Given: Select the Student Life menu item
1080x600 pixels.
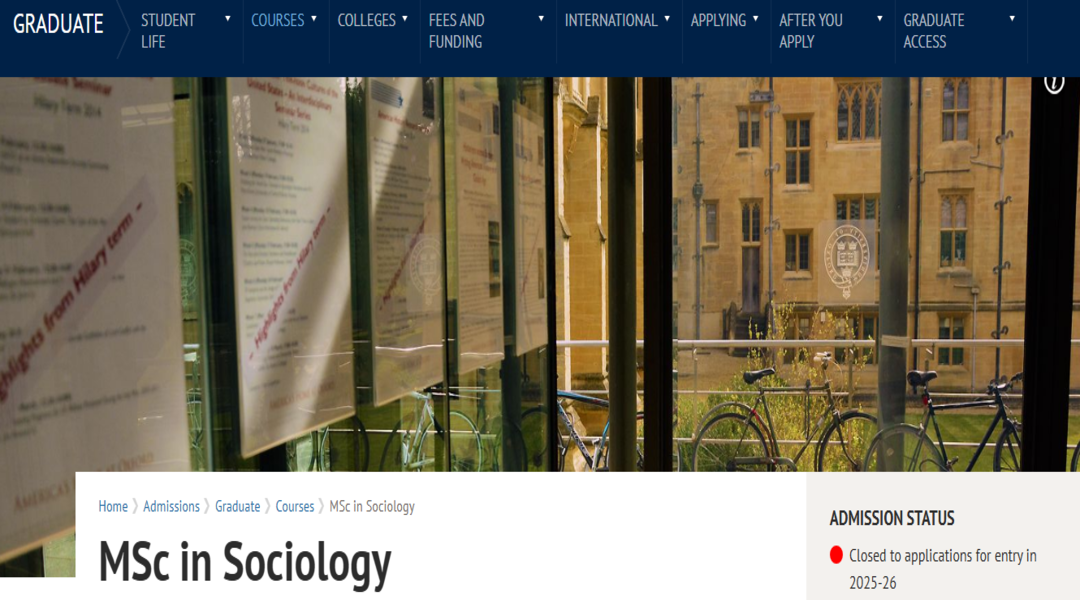Looking at the screenshot, I should 168,31.
